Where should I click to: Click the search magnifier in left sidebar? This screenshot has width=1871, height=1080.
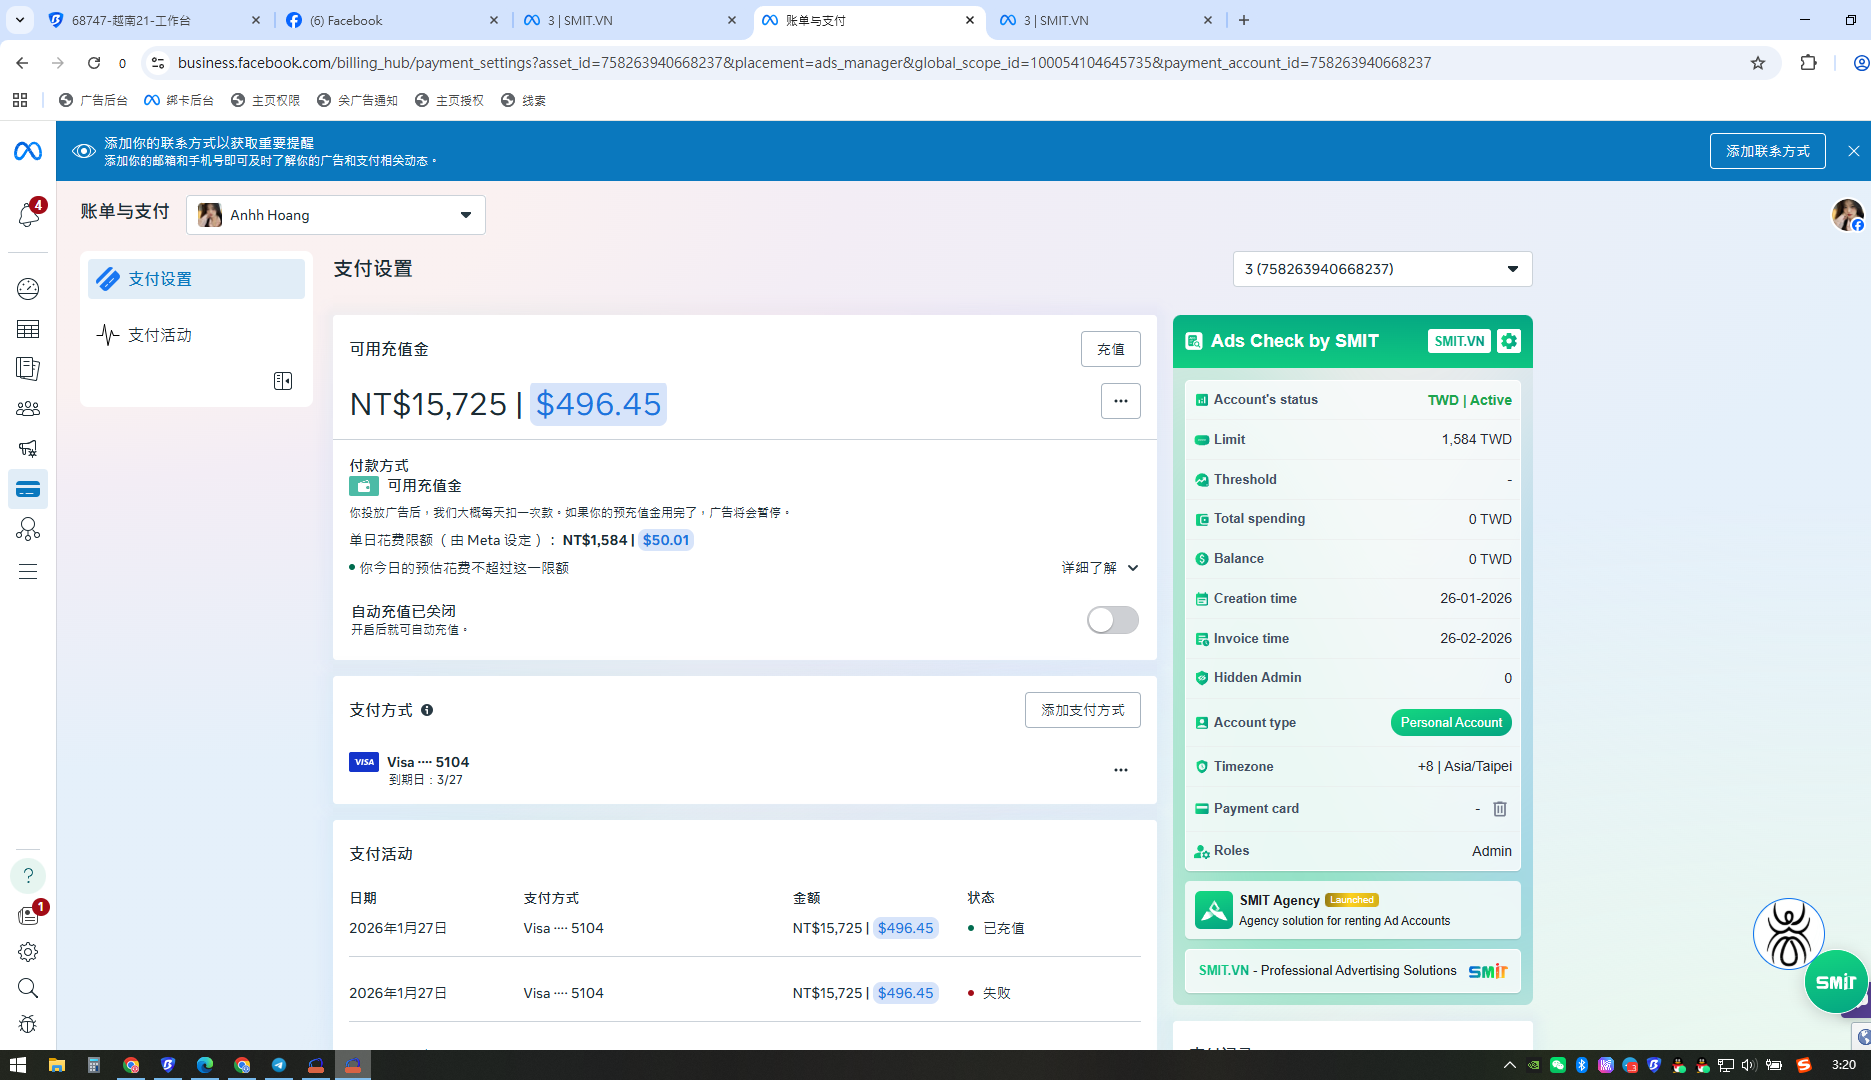pos(28,988)
